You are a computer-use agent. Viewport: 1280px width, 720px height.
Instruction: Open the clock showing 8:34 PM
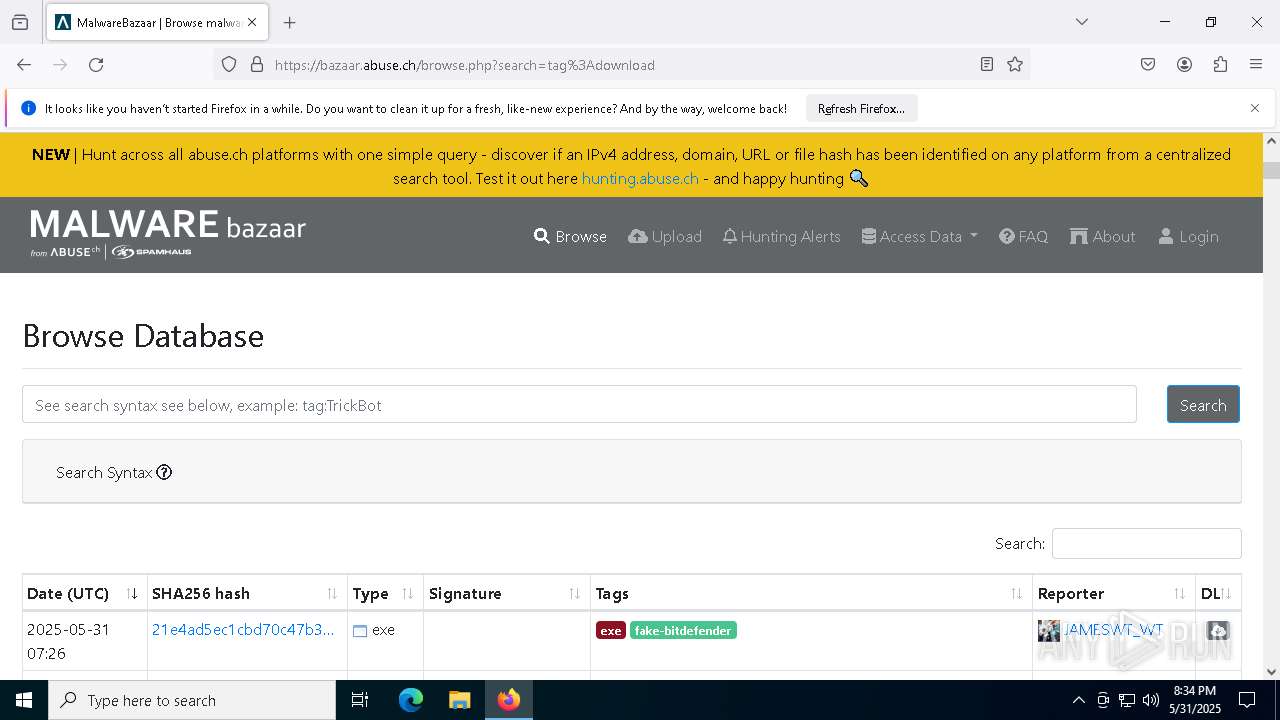[1195, 700]
